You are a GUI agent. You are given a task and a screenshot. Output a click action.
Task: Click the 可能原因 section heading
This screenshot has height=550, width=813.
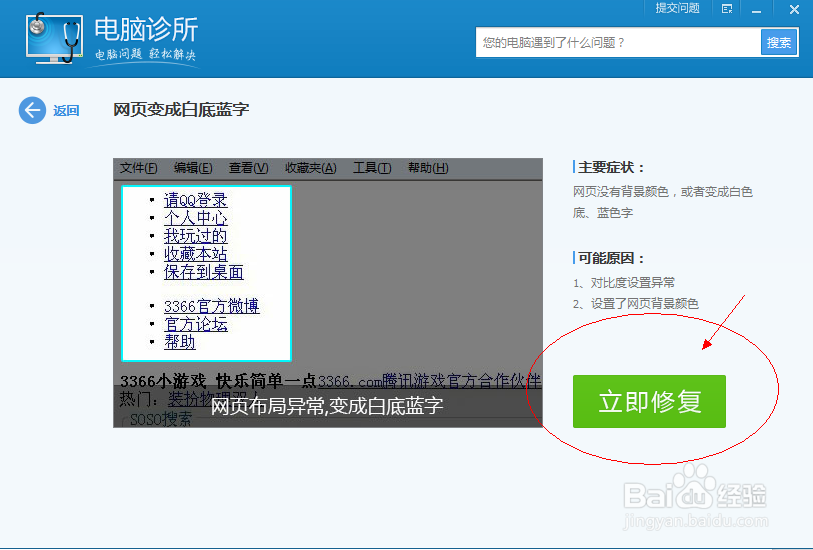pyautogui.click(x=611, y=258)
